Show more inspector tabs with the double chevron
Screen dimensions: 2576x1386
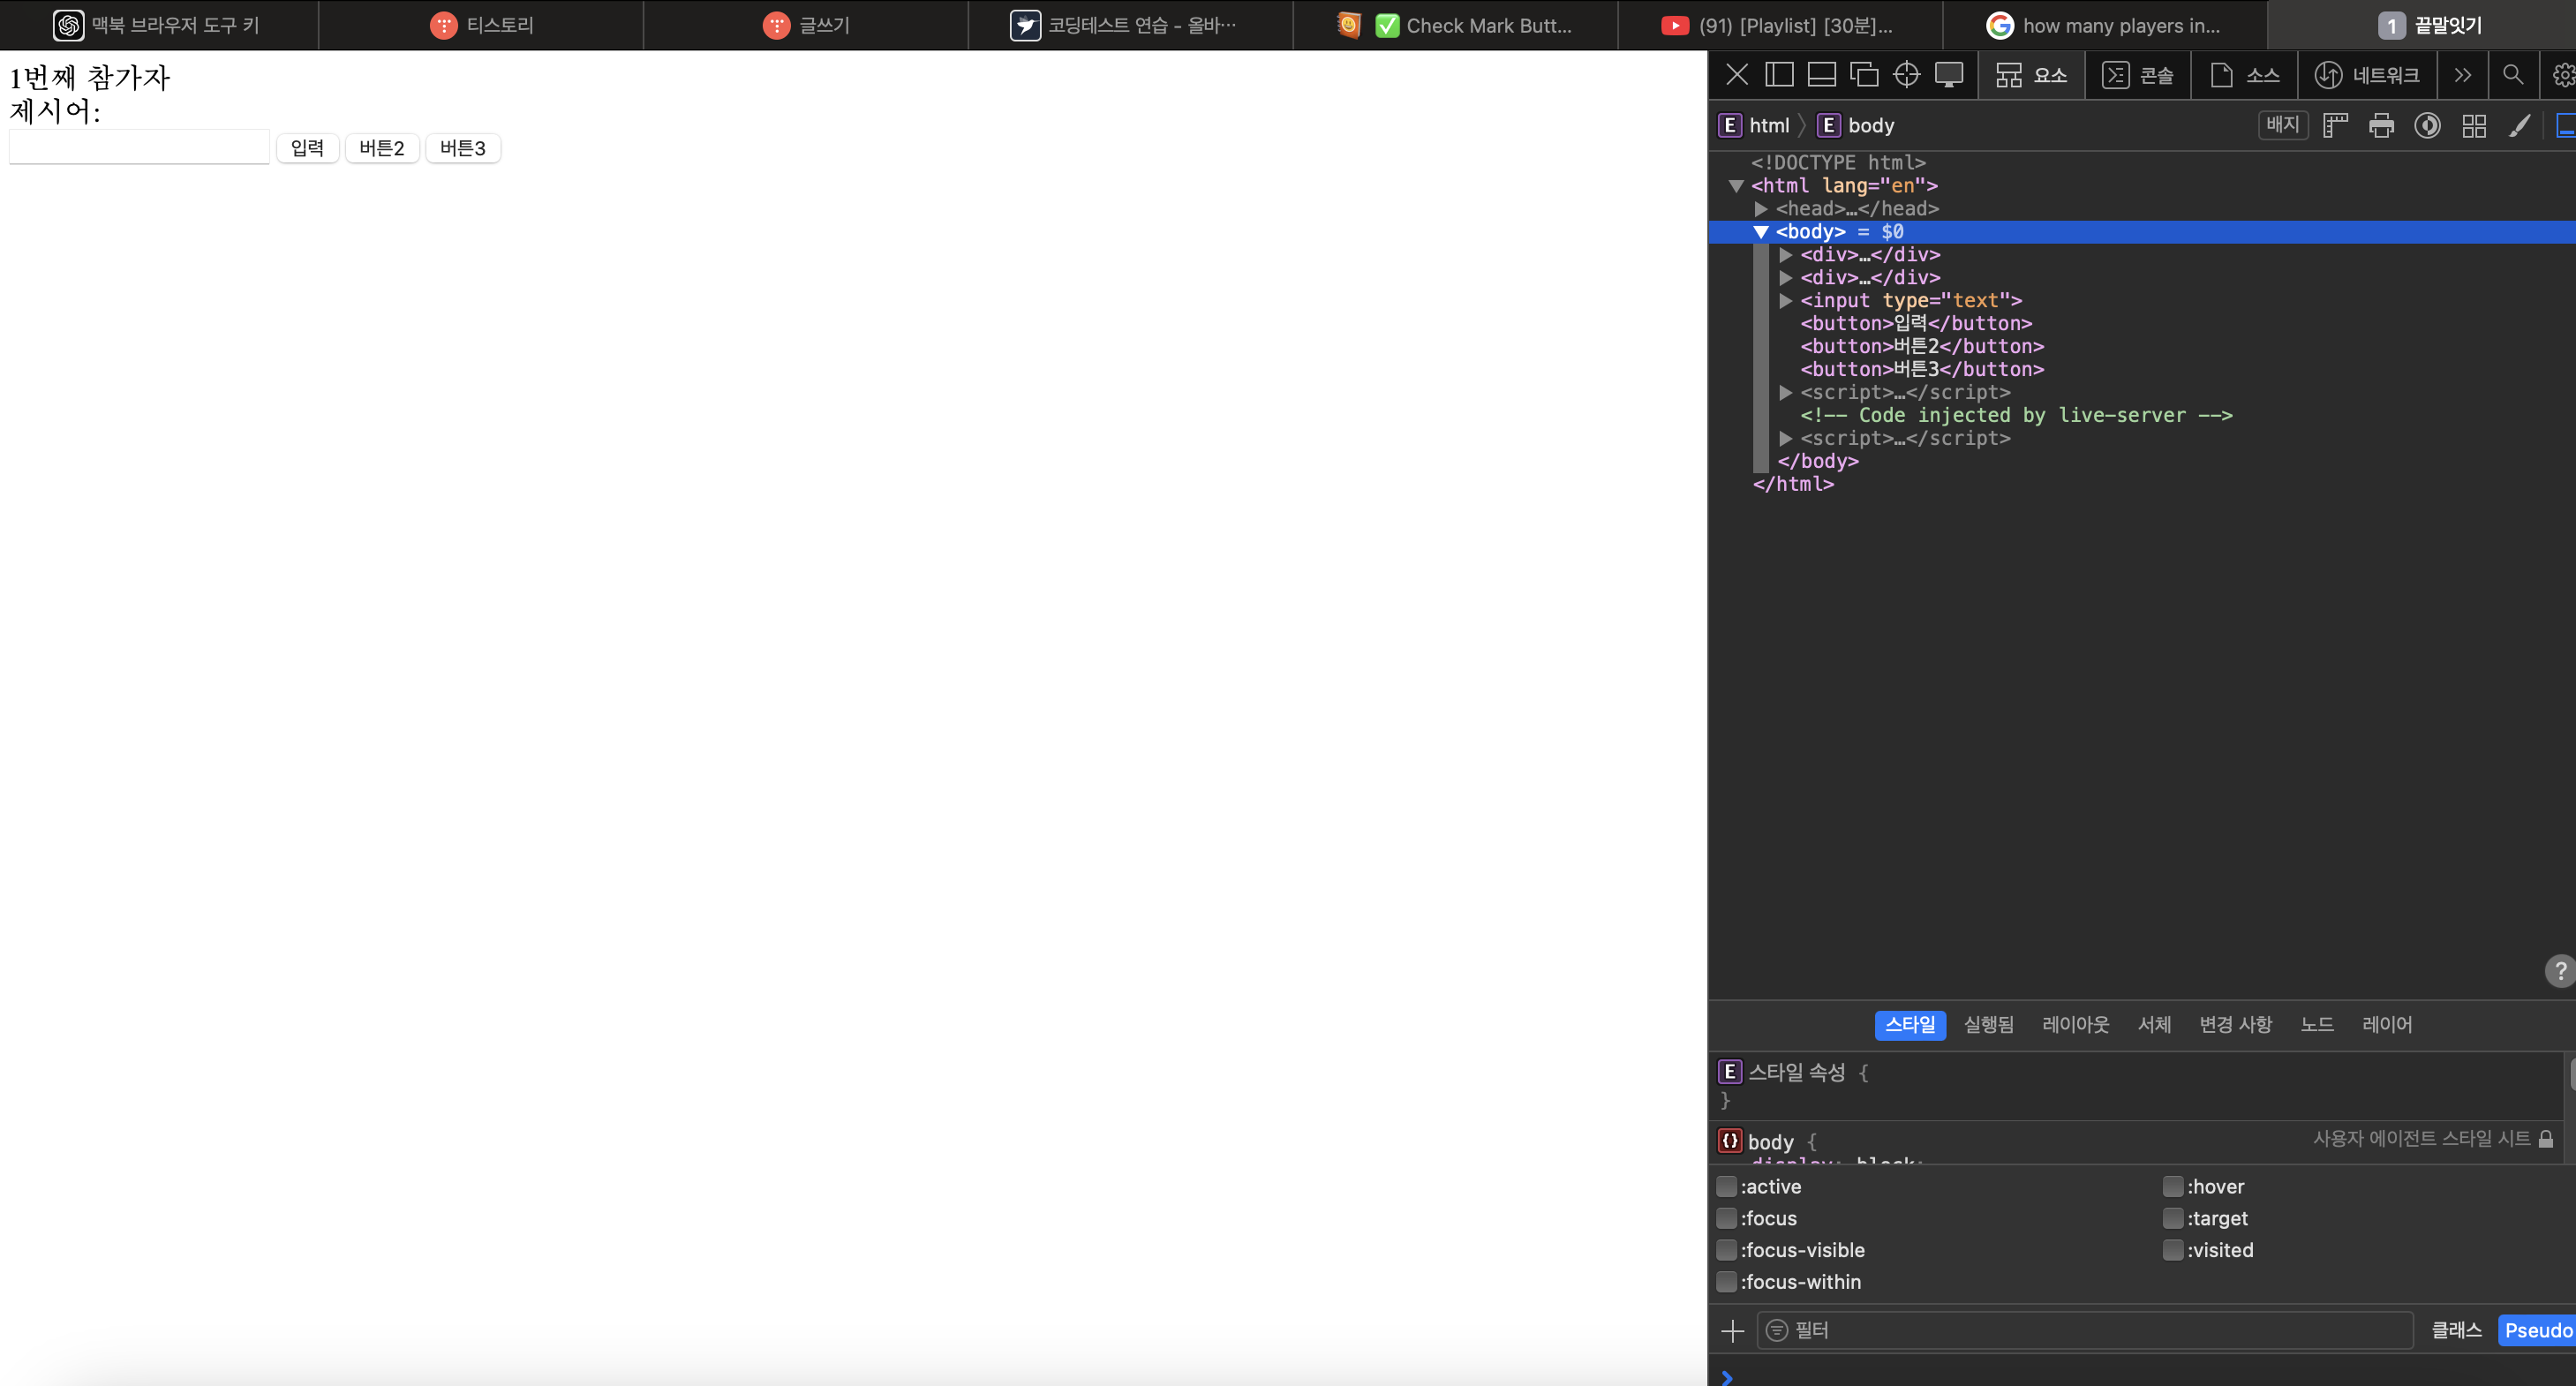click(2462, 75)
